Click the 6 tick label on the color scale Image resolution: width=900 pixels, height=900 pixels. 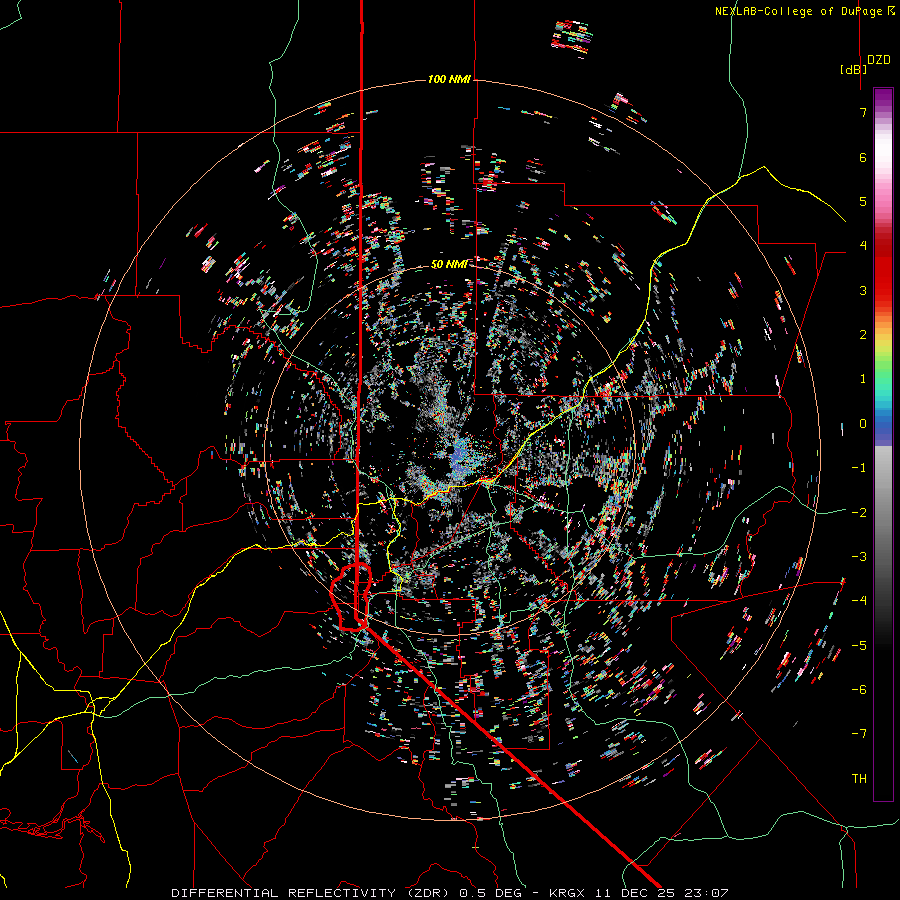[x=863, y=157]
